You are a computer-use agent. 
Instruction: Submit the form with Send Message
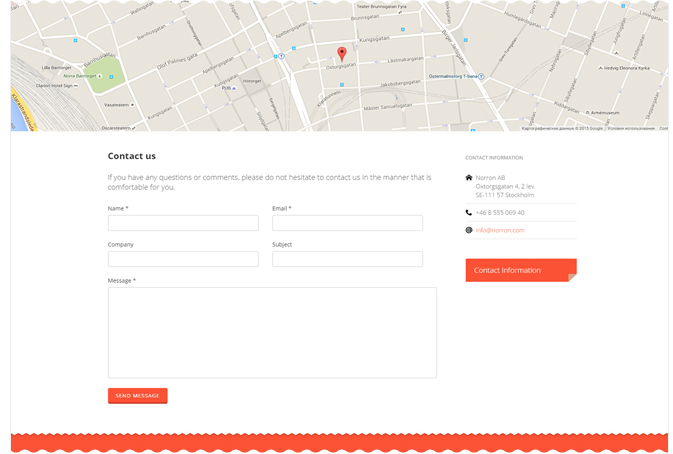click(x=138, y=396)
